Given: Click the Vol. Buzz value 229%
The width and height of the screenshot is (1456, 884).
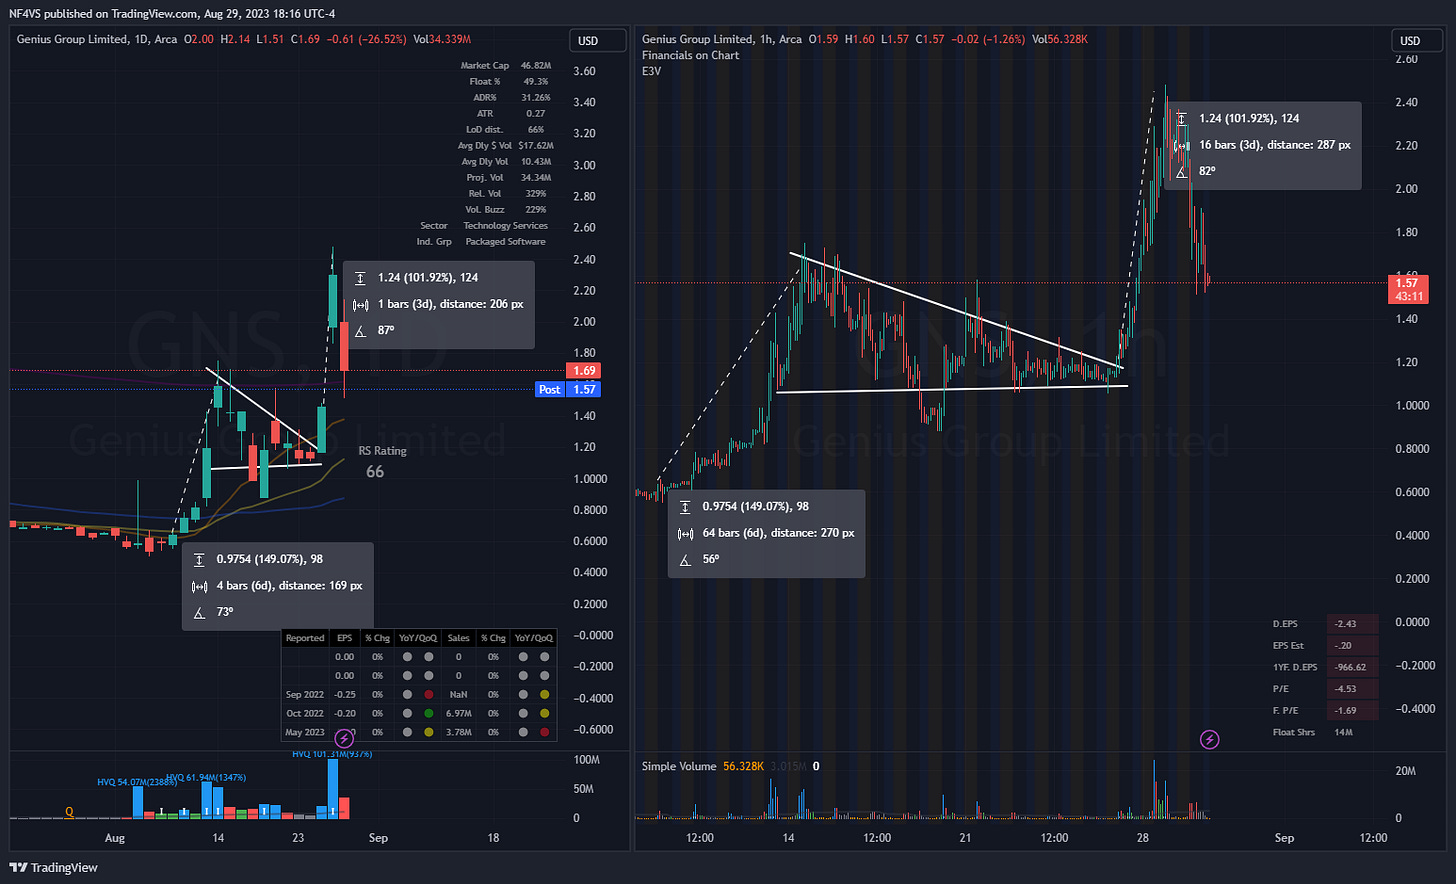Looking at the screenshot, I should tap(536, 209).
